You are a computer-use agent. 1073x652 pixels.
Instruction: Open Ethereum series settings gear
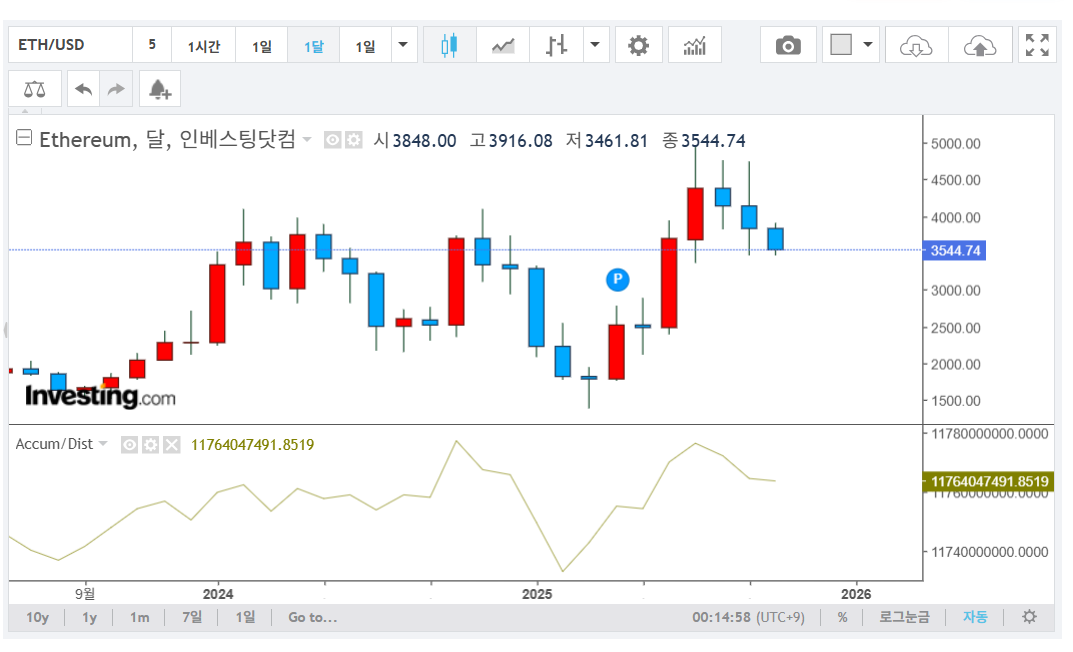tap(354, 140)
